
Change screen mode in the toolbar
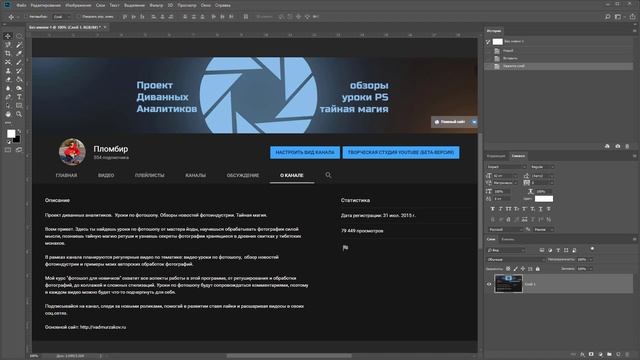[19, 150]
